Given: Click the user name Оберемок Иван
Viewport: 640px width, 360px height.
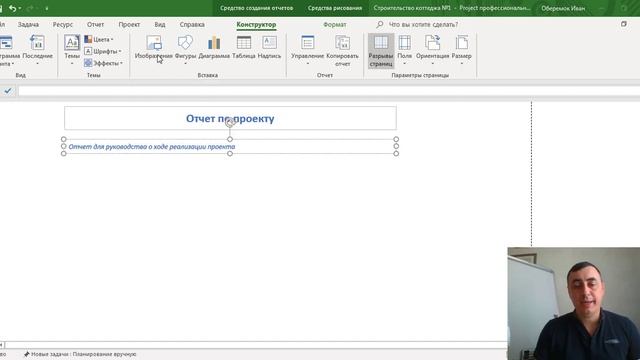Looking at the screenshot, I should click(563, 8).
